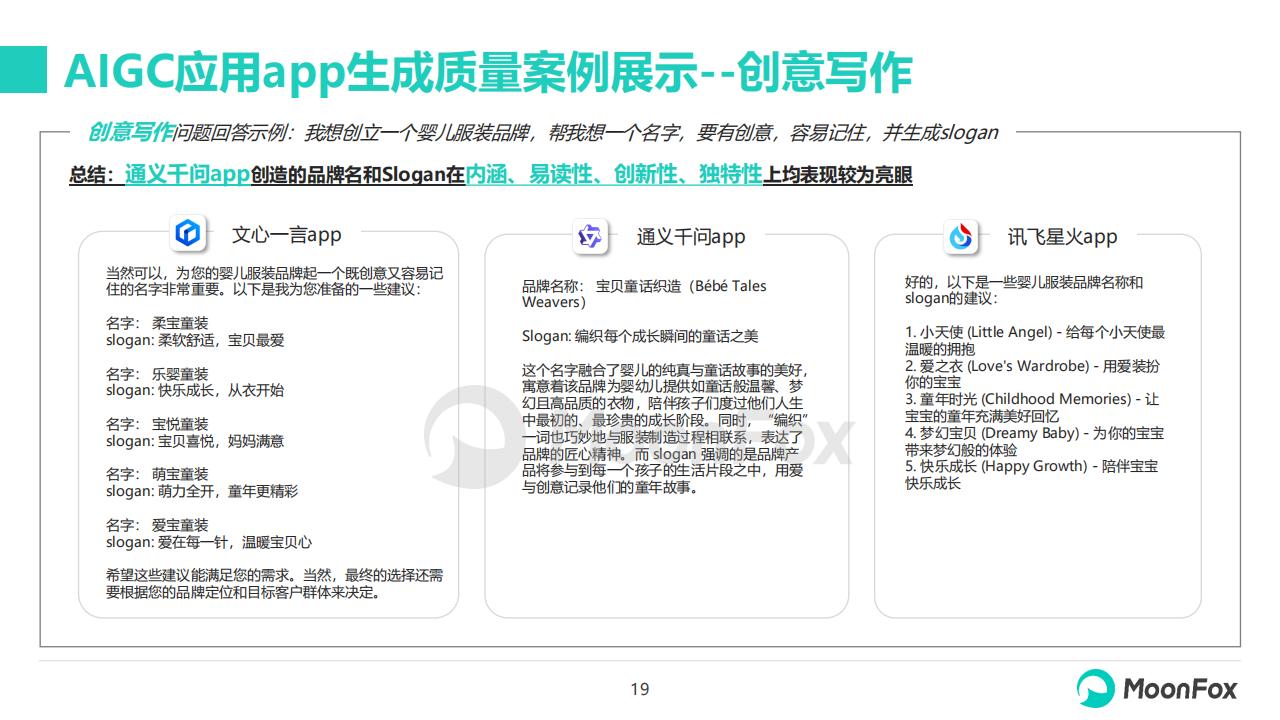Image resolution: width=1280 pixels, height=720 pixels.
Task: Click the closing paragraph starting 希望这些建议
Action: pos(275,584)
